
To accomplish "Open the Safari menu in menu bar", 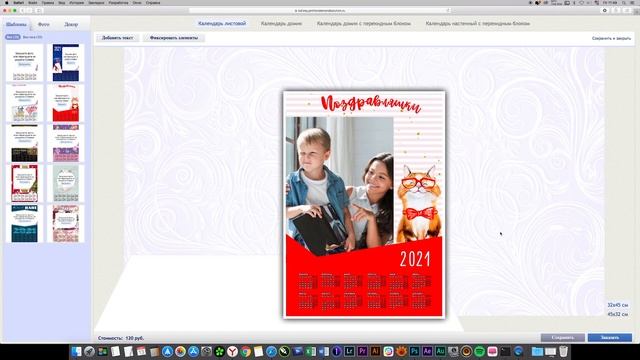I will pos(18,2).
